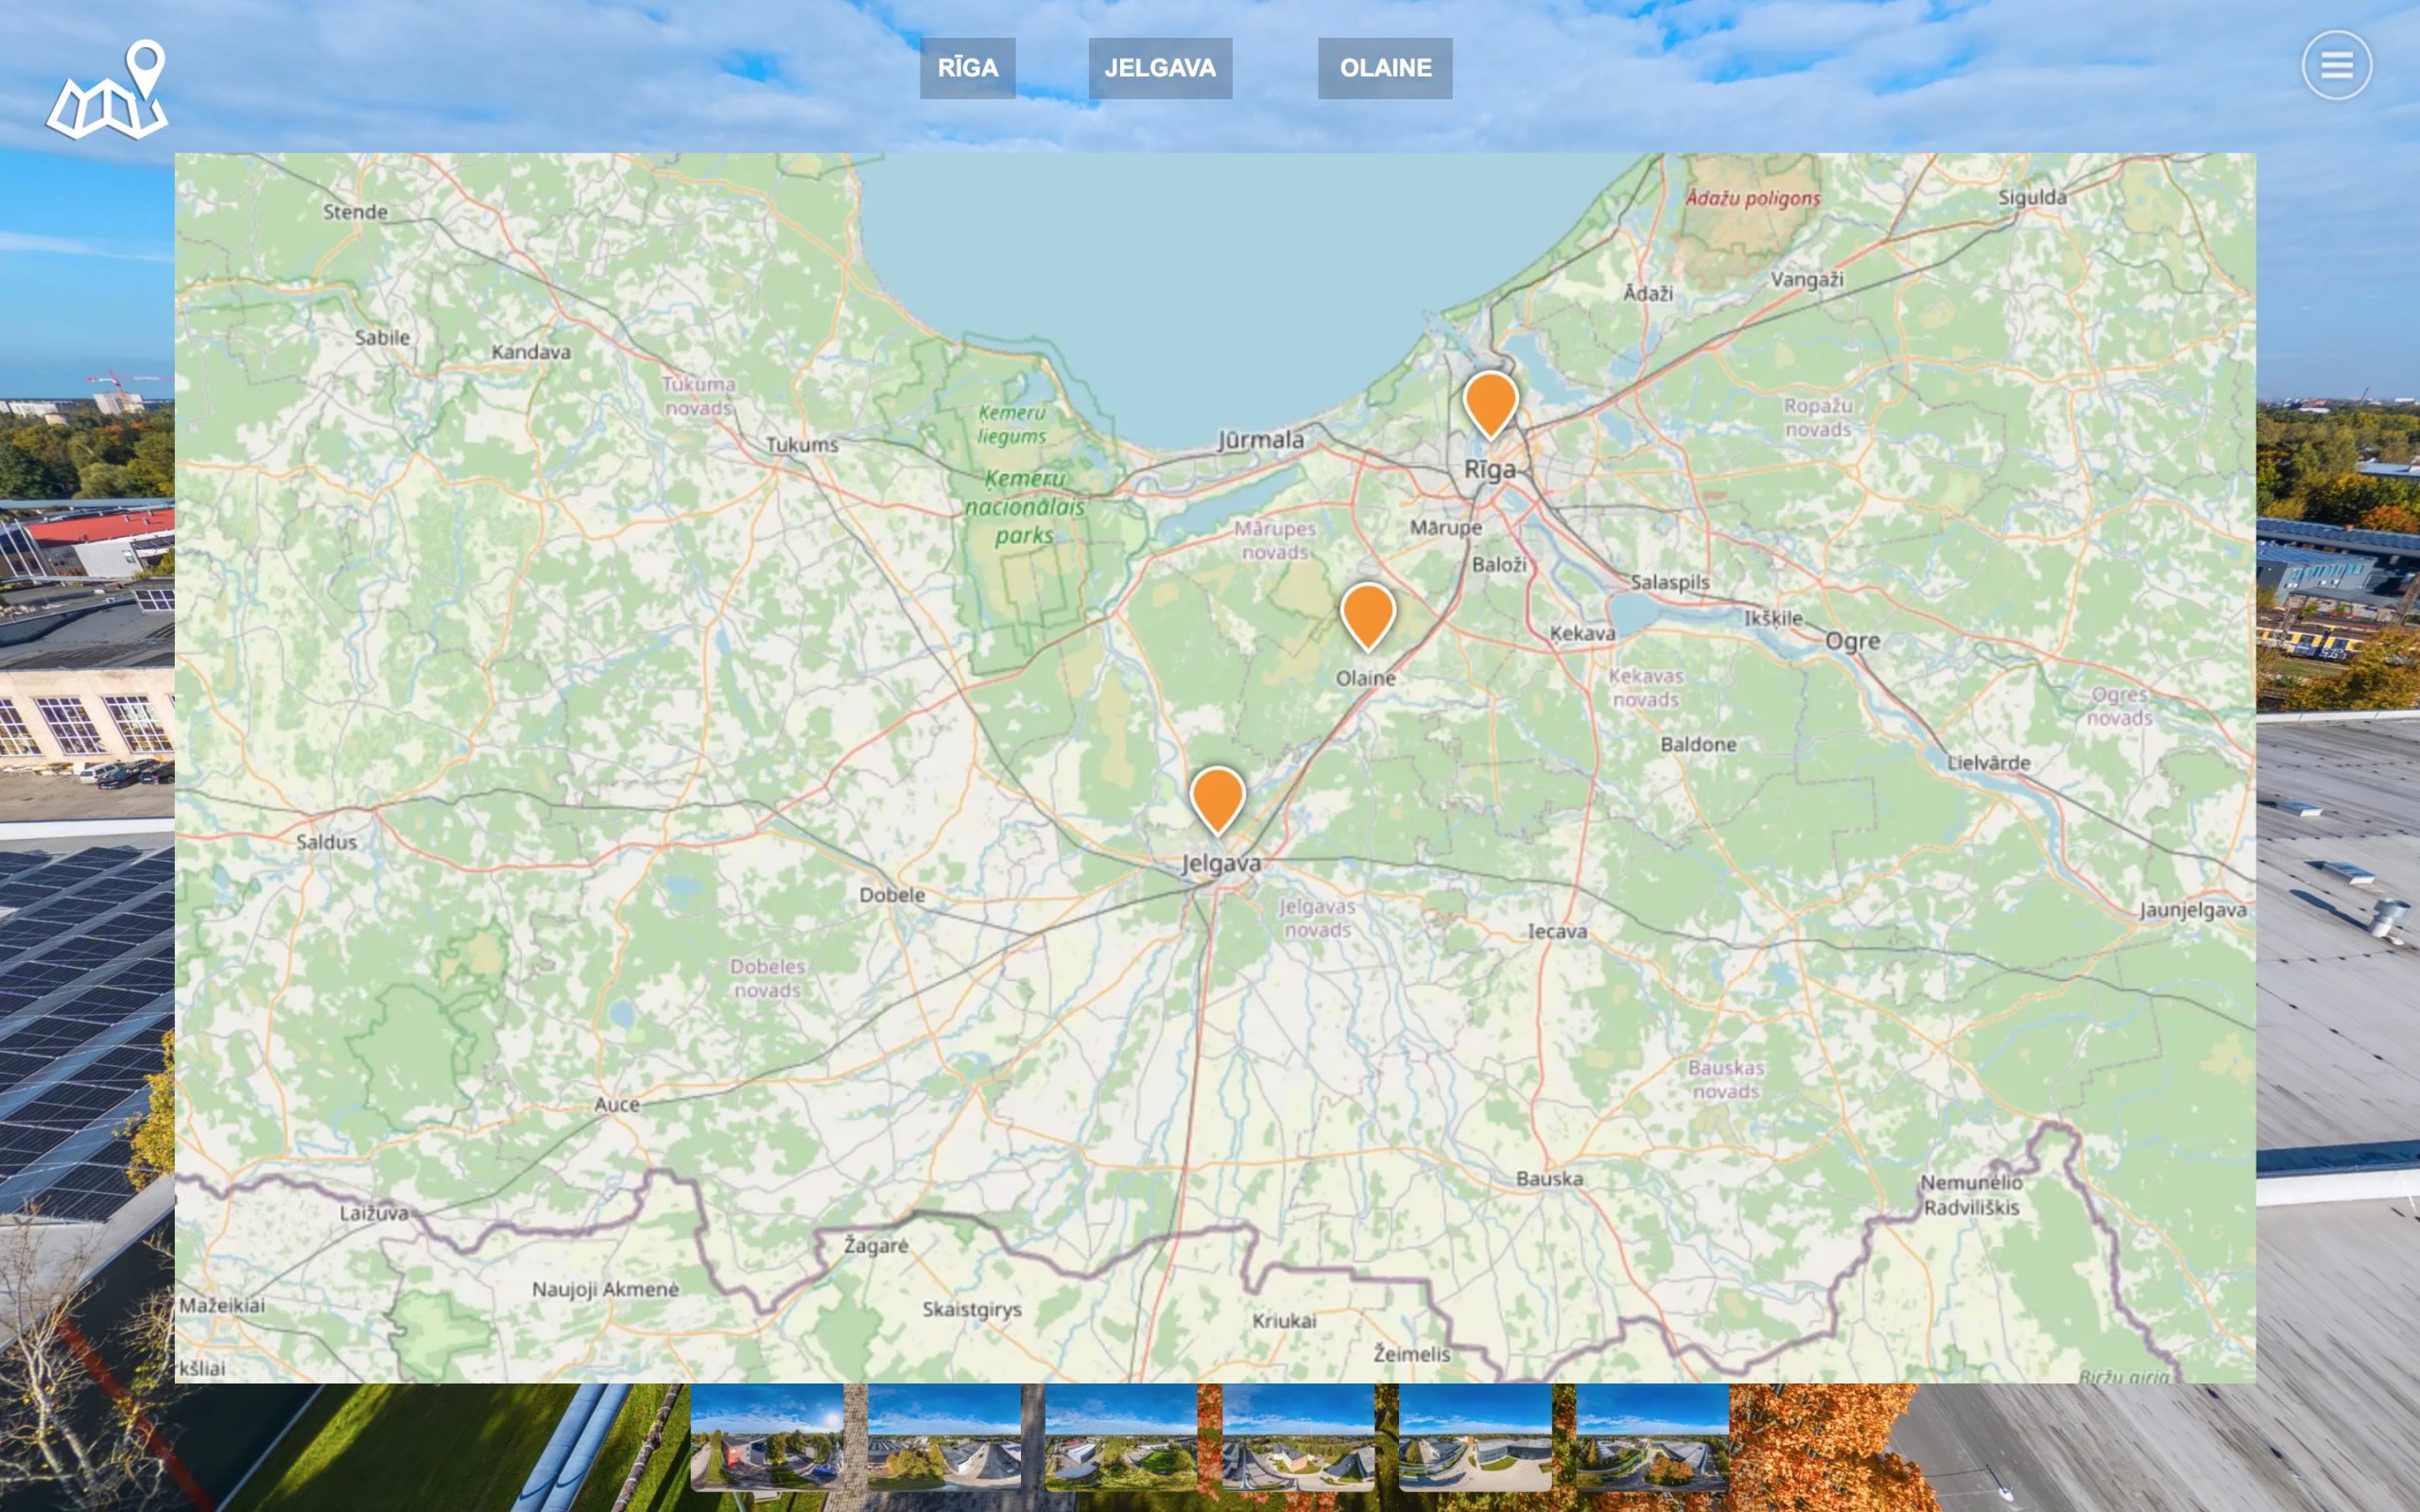Click the orange pin above Olaine
Screen dimensions: 2420x1512
coord(1367,613)
